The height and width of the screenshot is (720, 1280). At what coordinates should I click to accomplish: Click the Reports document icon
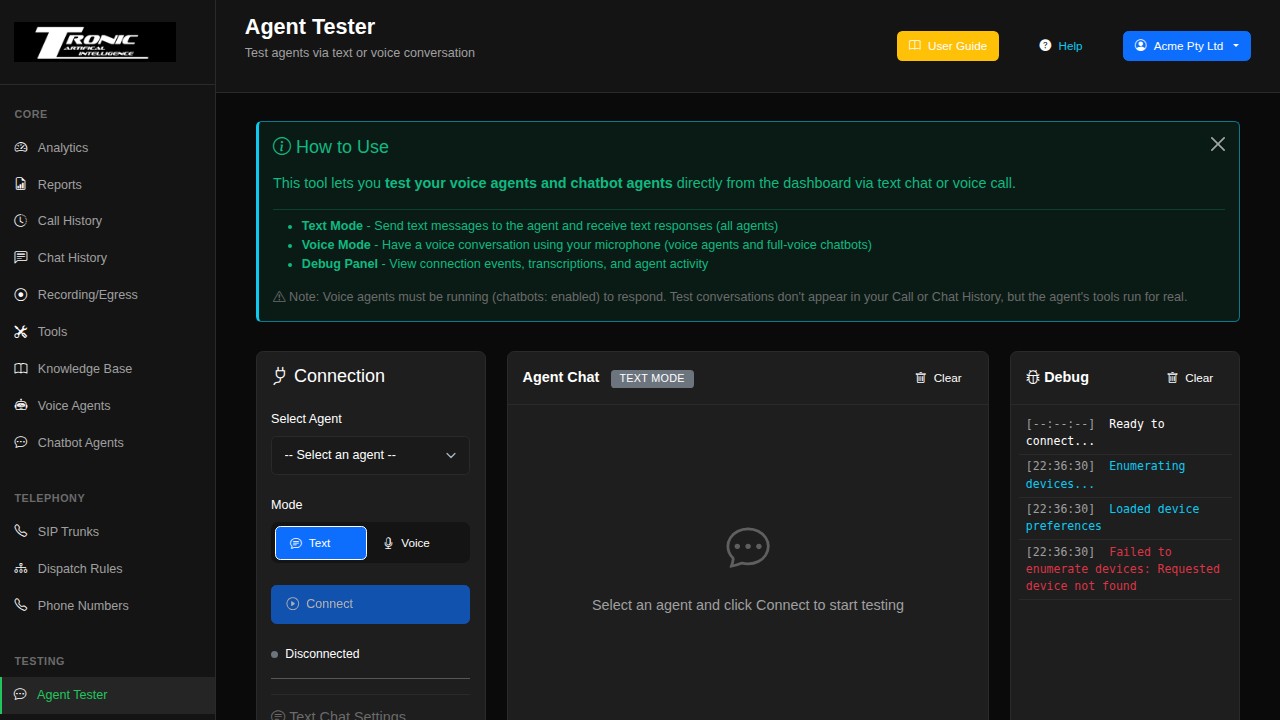pyautogui.click(x=21, y=184)
